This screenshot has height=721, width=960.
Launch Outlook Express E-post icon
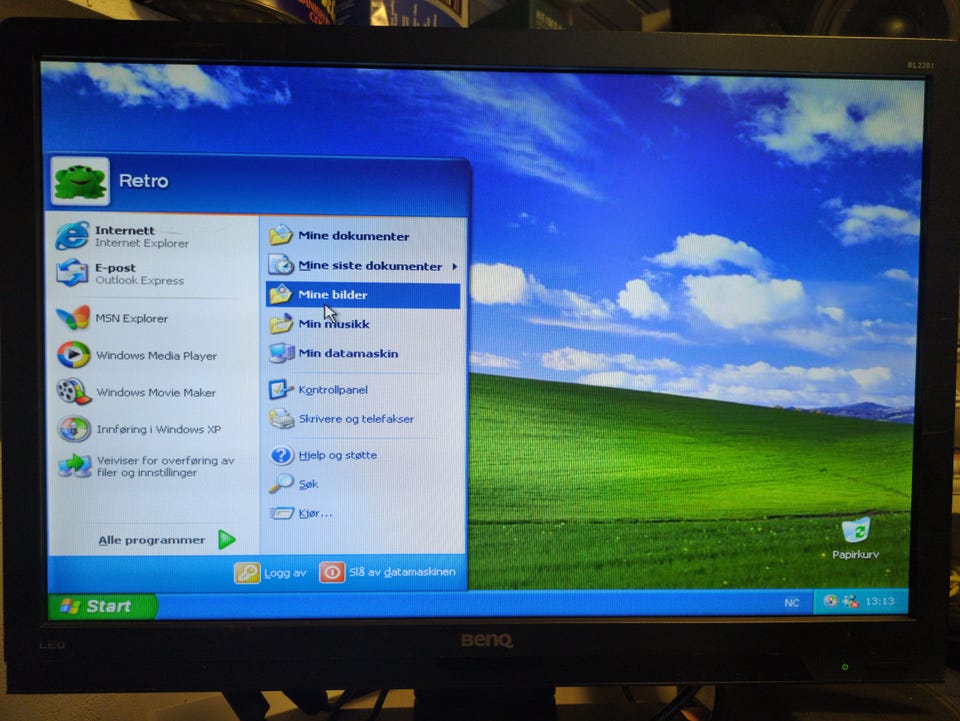[72, 273]
